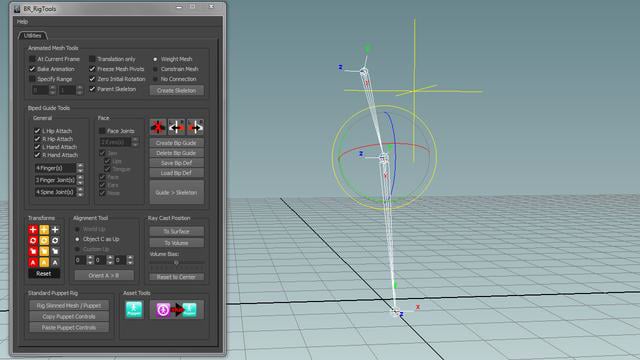Click the red scale icon in Transforms
Screen dimensions: 640x360
pyautogui.click(x=33, y=251)
